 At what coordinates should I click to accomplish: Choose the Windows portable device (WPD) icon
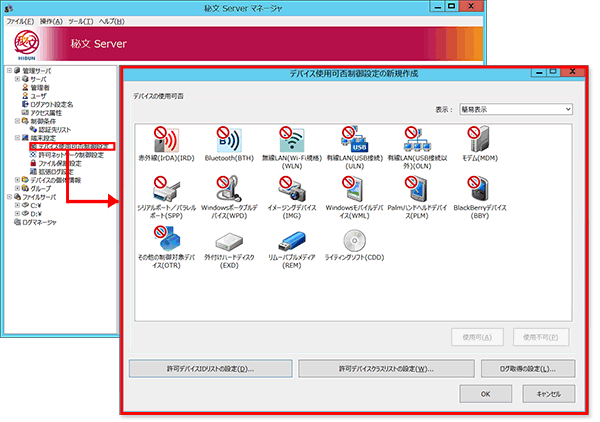227,189
